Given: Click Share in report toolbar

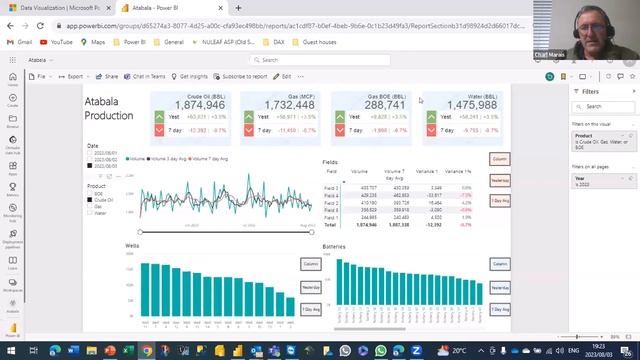Looking at the screenshot, I should click(x=107, y=76).
